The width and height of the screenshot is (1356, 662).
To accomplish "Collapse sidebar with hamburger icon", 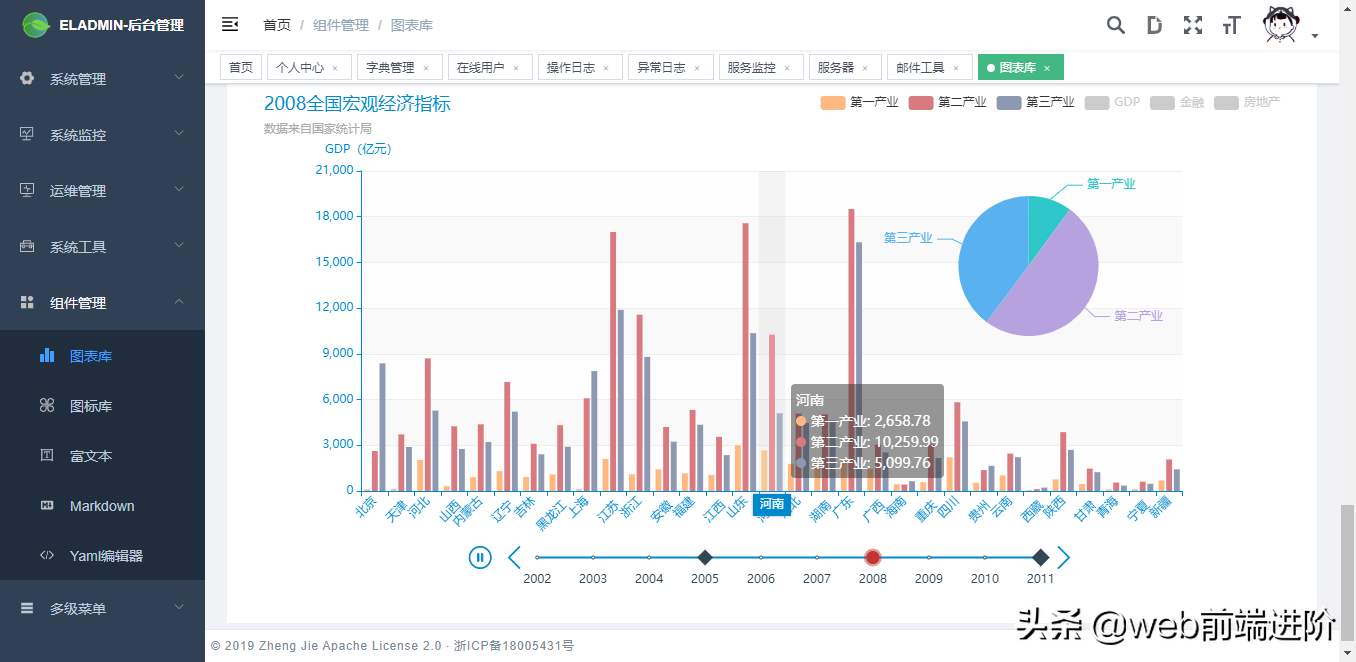I will [x=230, y=24].
